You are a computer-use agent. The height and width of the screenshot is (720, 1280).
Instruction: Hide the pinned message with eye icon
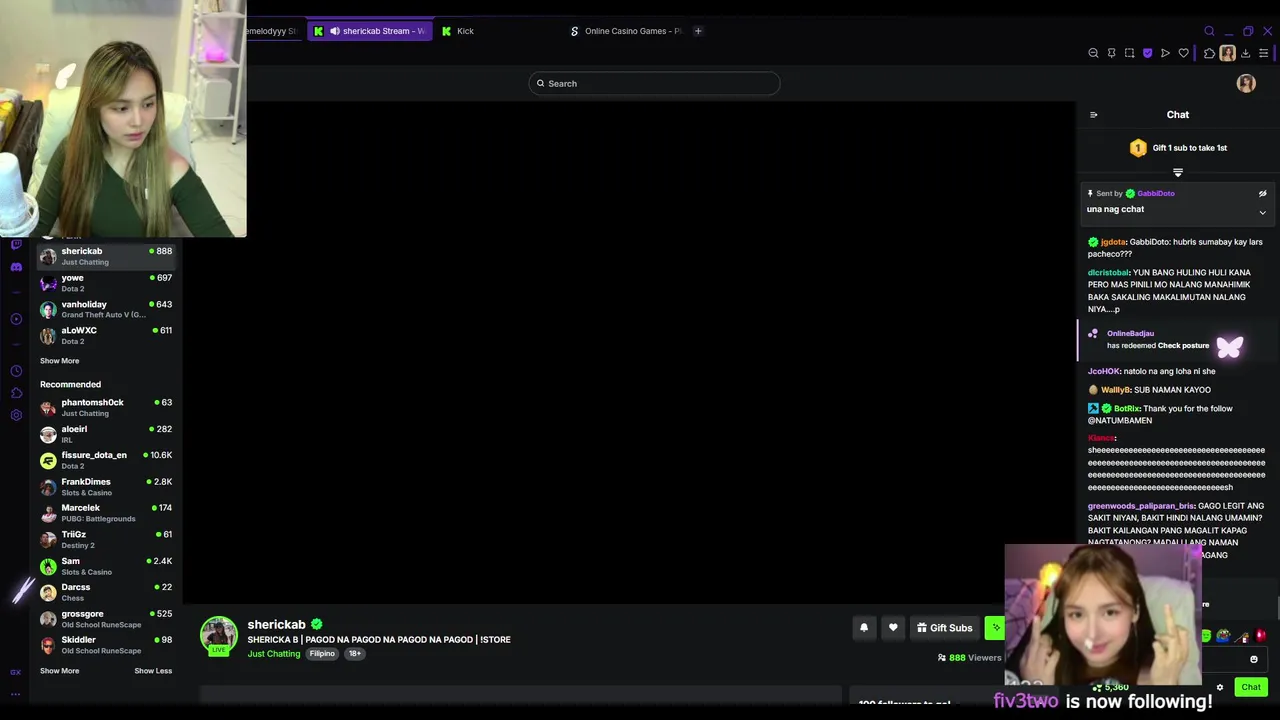pos(1262,194)
